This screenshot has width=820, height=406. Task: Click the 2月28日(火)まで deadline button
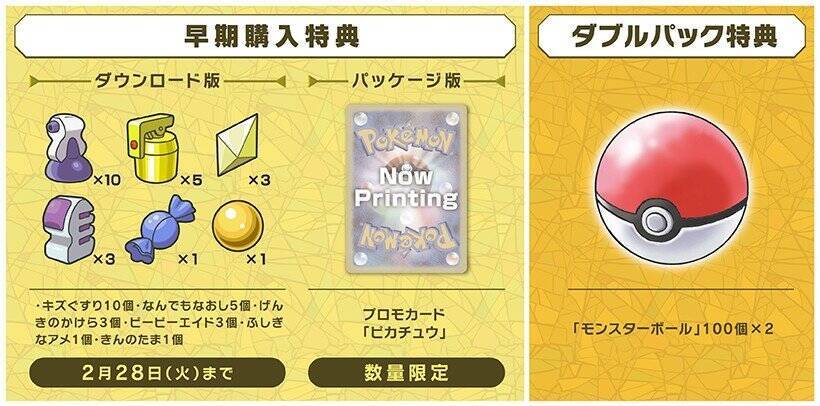(x=157, y=373)
